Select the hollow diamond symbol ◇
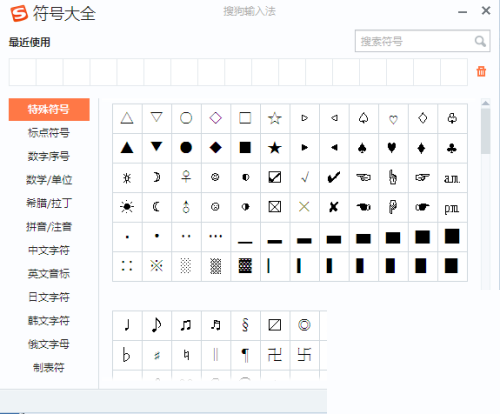The height and width of the screenshot is (414, 500). [216, 118]
